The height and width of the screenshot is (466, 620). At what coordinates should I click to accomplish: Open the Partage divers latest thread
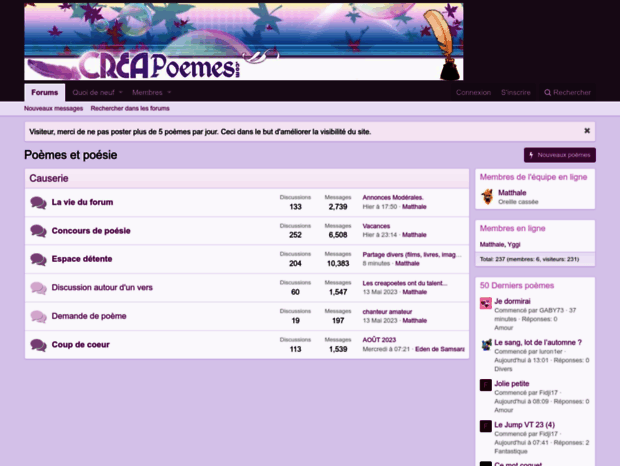412,255
